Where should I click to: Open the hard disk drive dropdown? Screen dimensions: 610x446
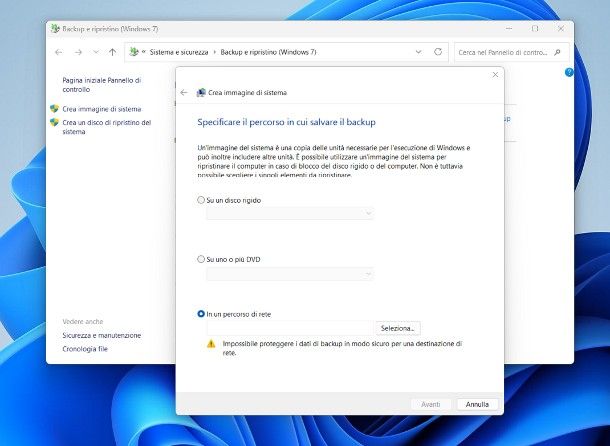pos(290,213)
